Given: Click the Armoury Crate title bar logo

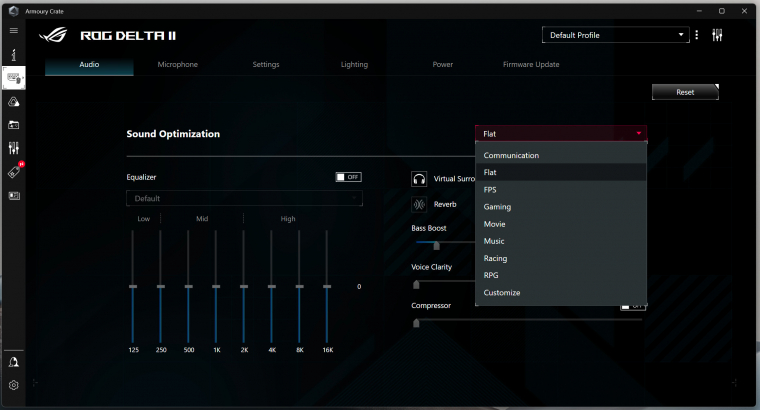Looking at the screenshot, I should click(14, 11).
